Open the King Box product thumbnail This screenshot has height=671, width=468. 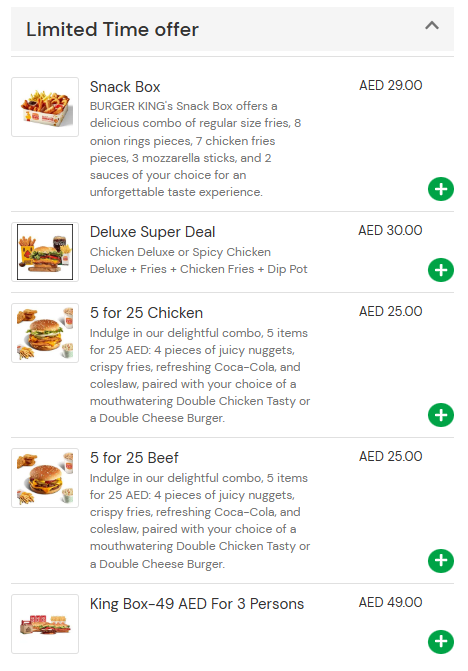point(45,624)
